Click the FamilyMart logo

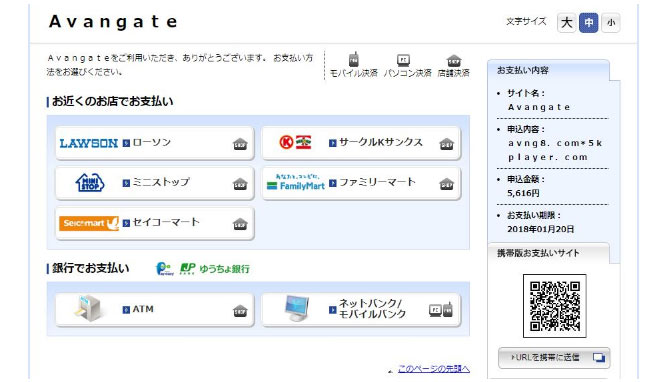tap(296, 182)
